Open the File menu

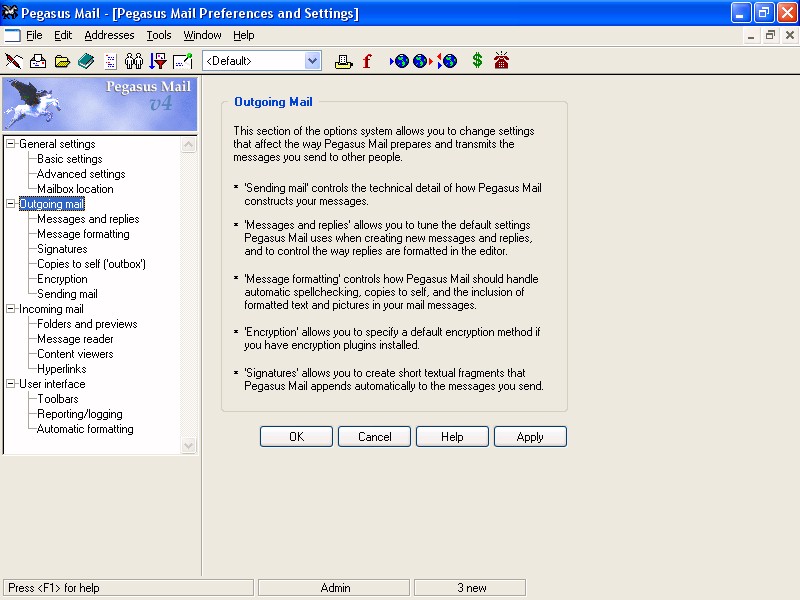34,35
